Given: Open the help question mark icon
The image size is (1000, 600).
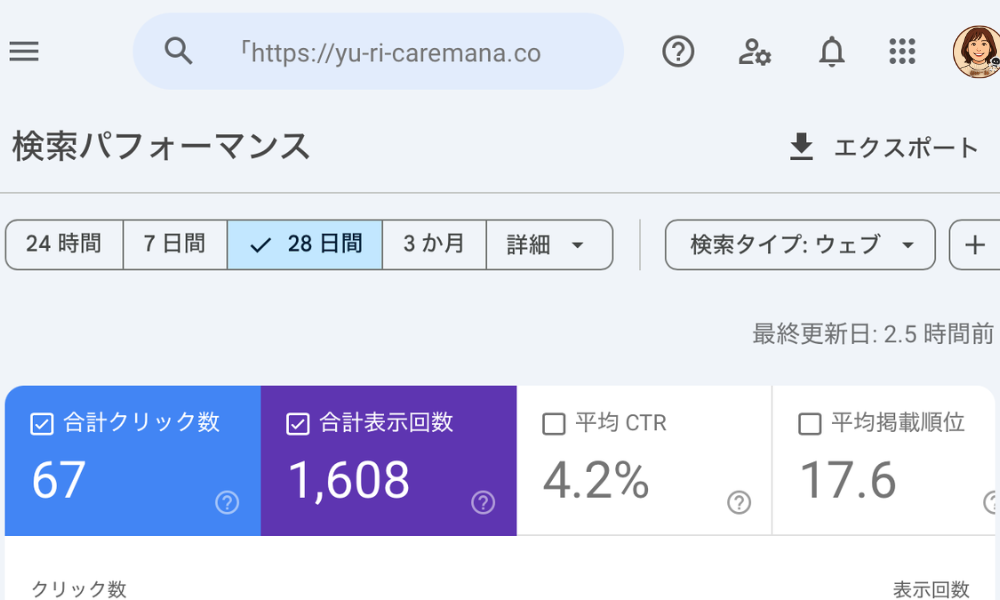Looking at the screenshot, I should [678, 51].
